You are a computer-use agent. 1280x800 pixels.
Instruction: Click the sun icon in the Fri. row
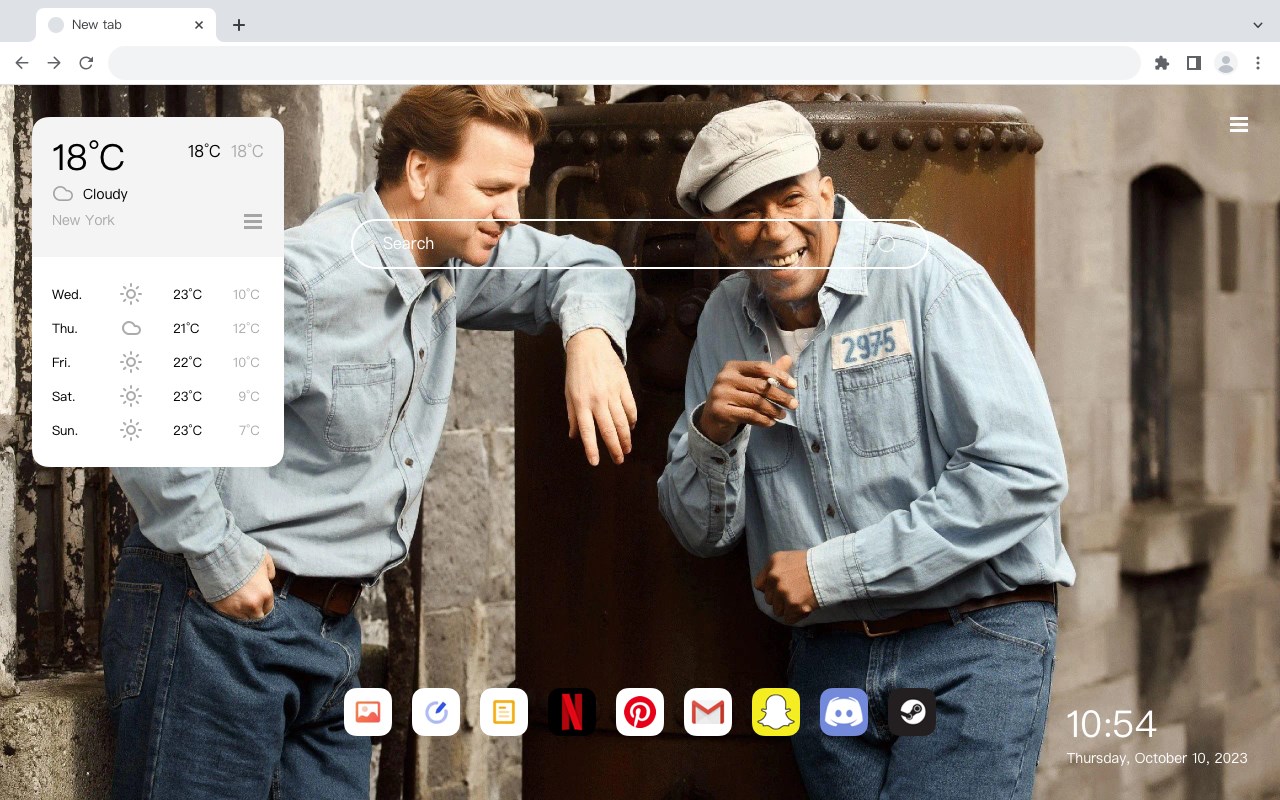[x=131, y=362]
